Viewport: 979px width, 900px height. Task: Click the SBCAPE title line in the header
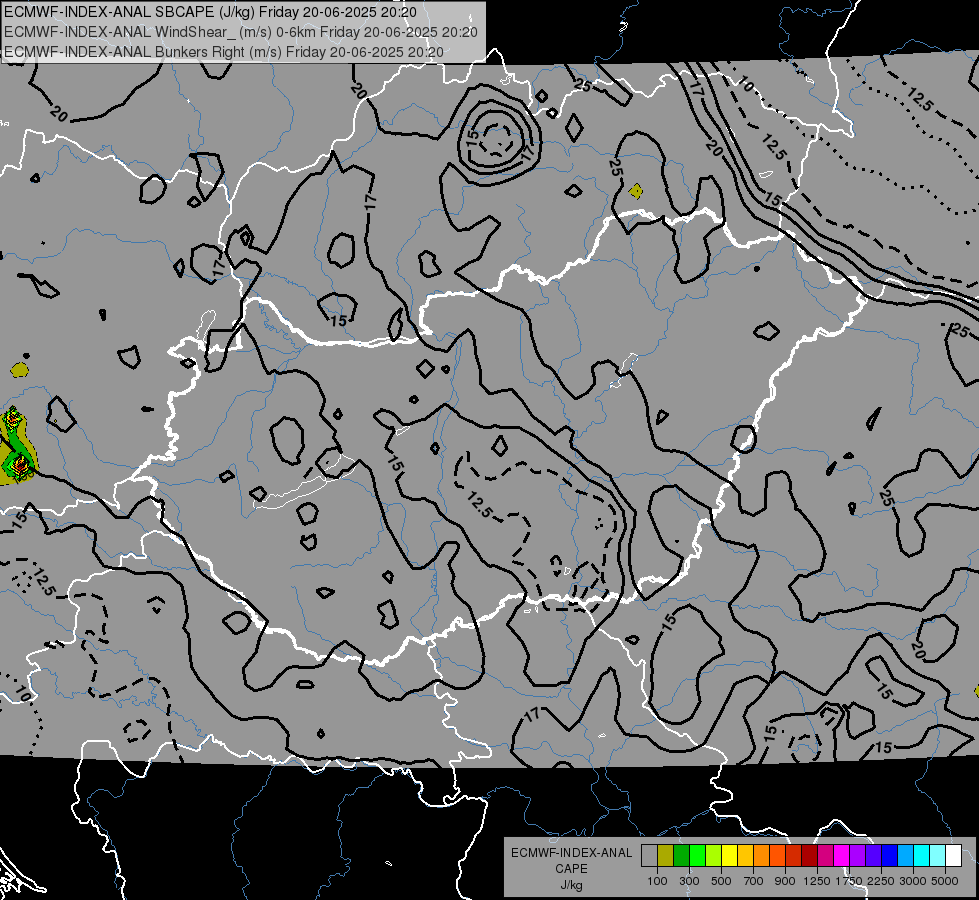tap(210, 12)
